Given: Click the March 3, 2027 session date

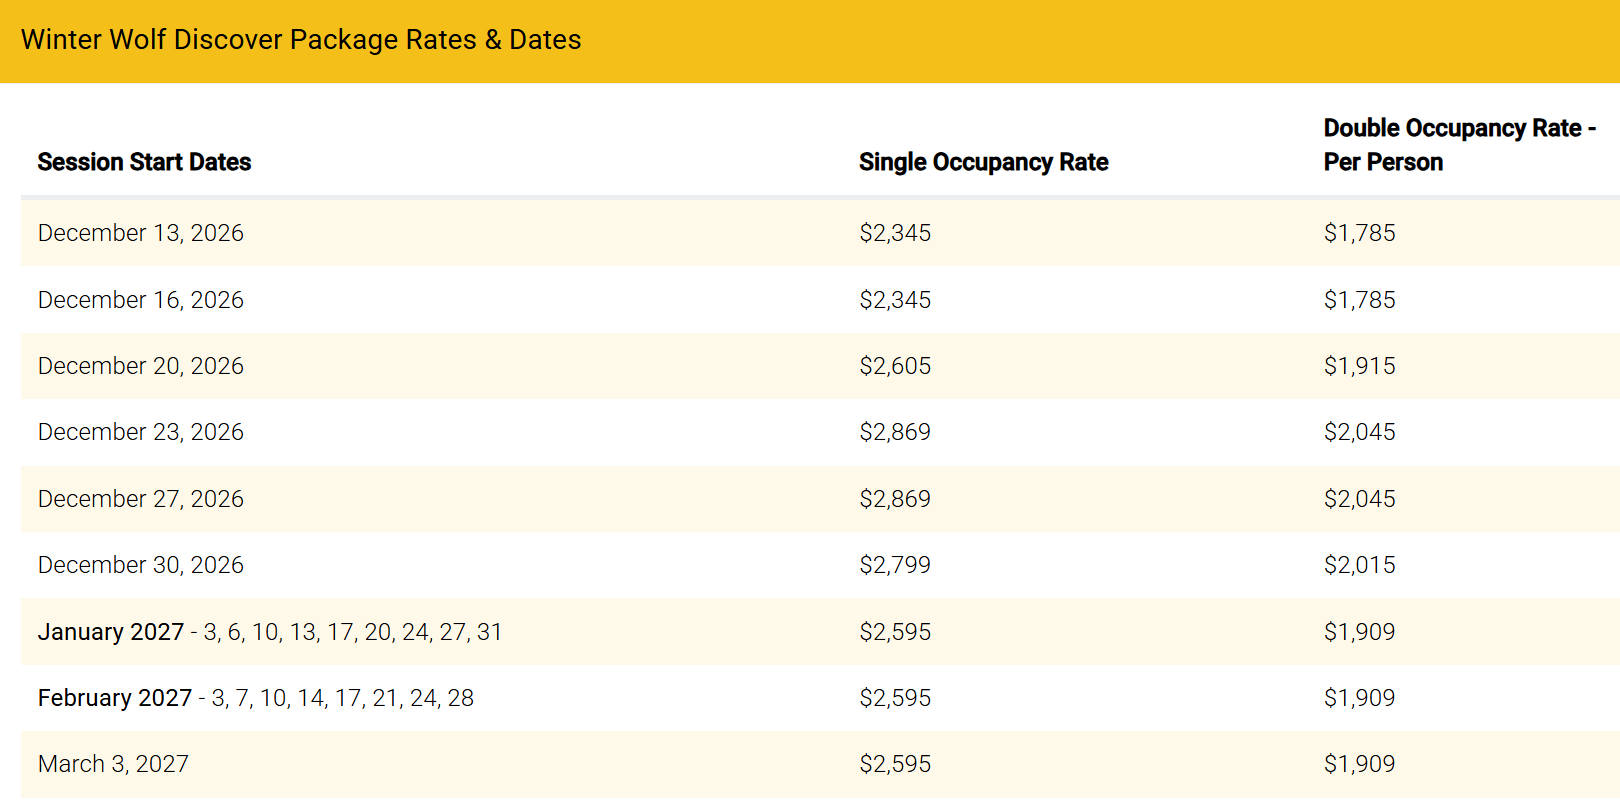Looking at the screenshot, I should point(113,764).
